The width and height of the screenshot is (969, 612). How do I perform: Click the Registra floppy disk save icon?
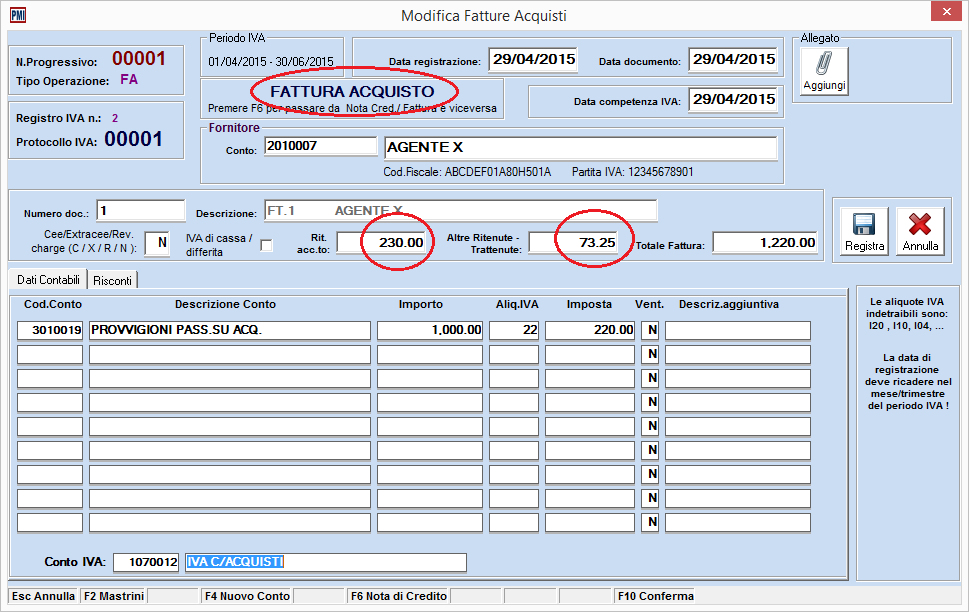click(864, 226)
